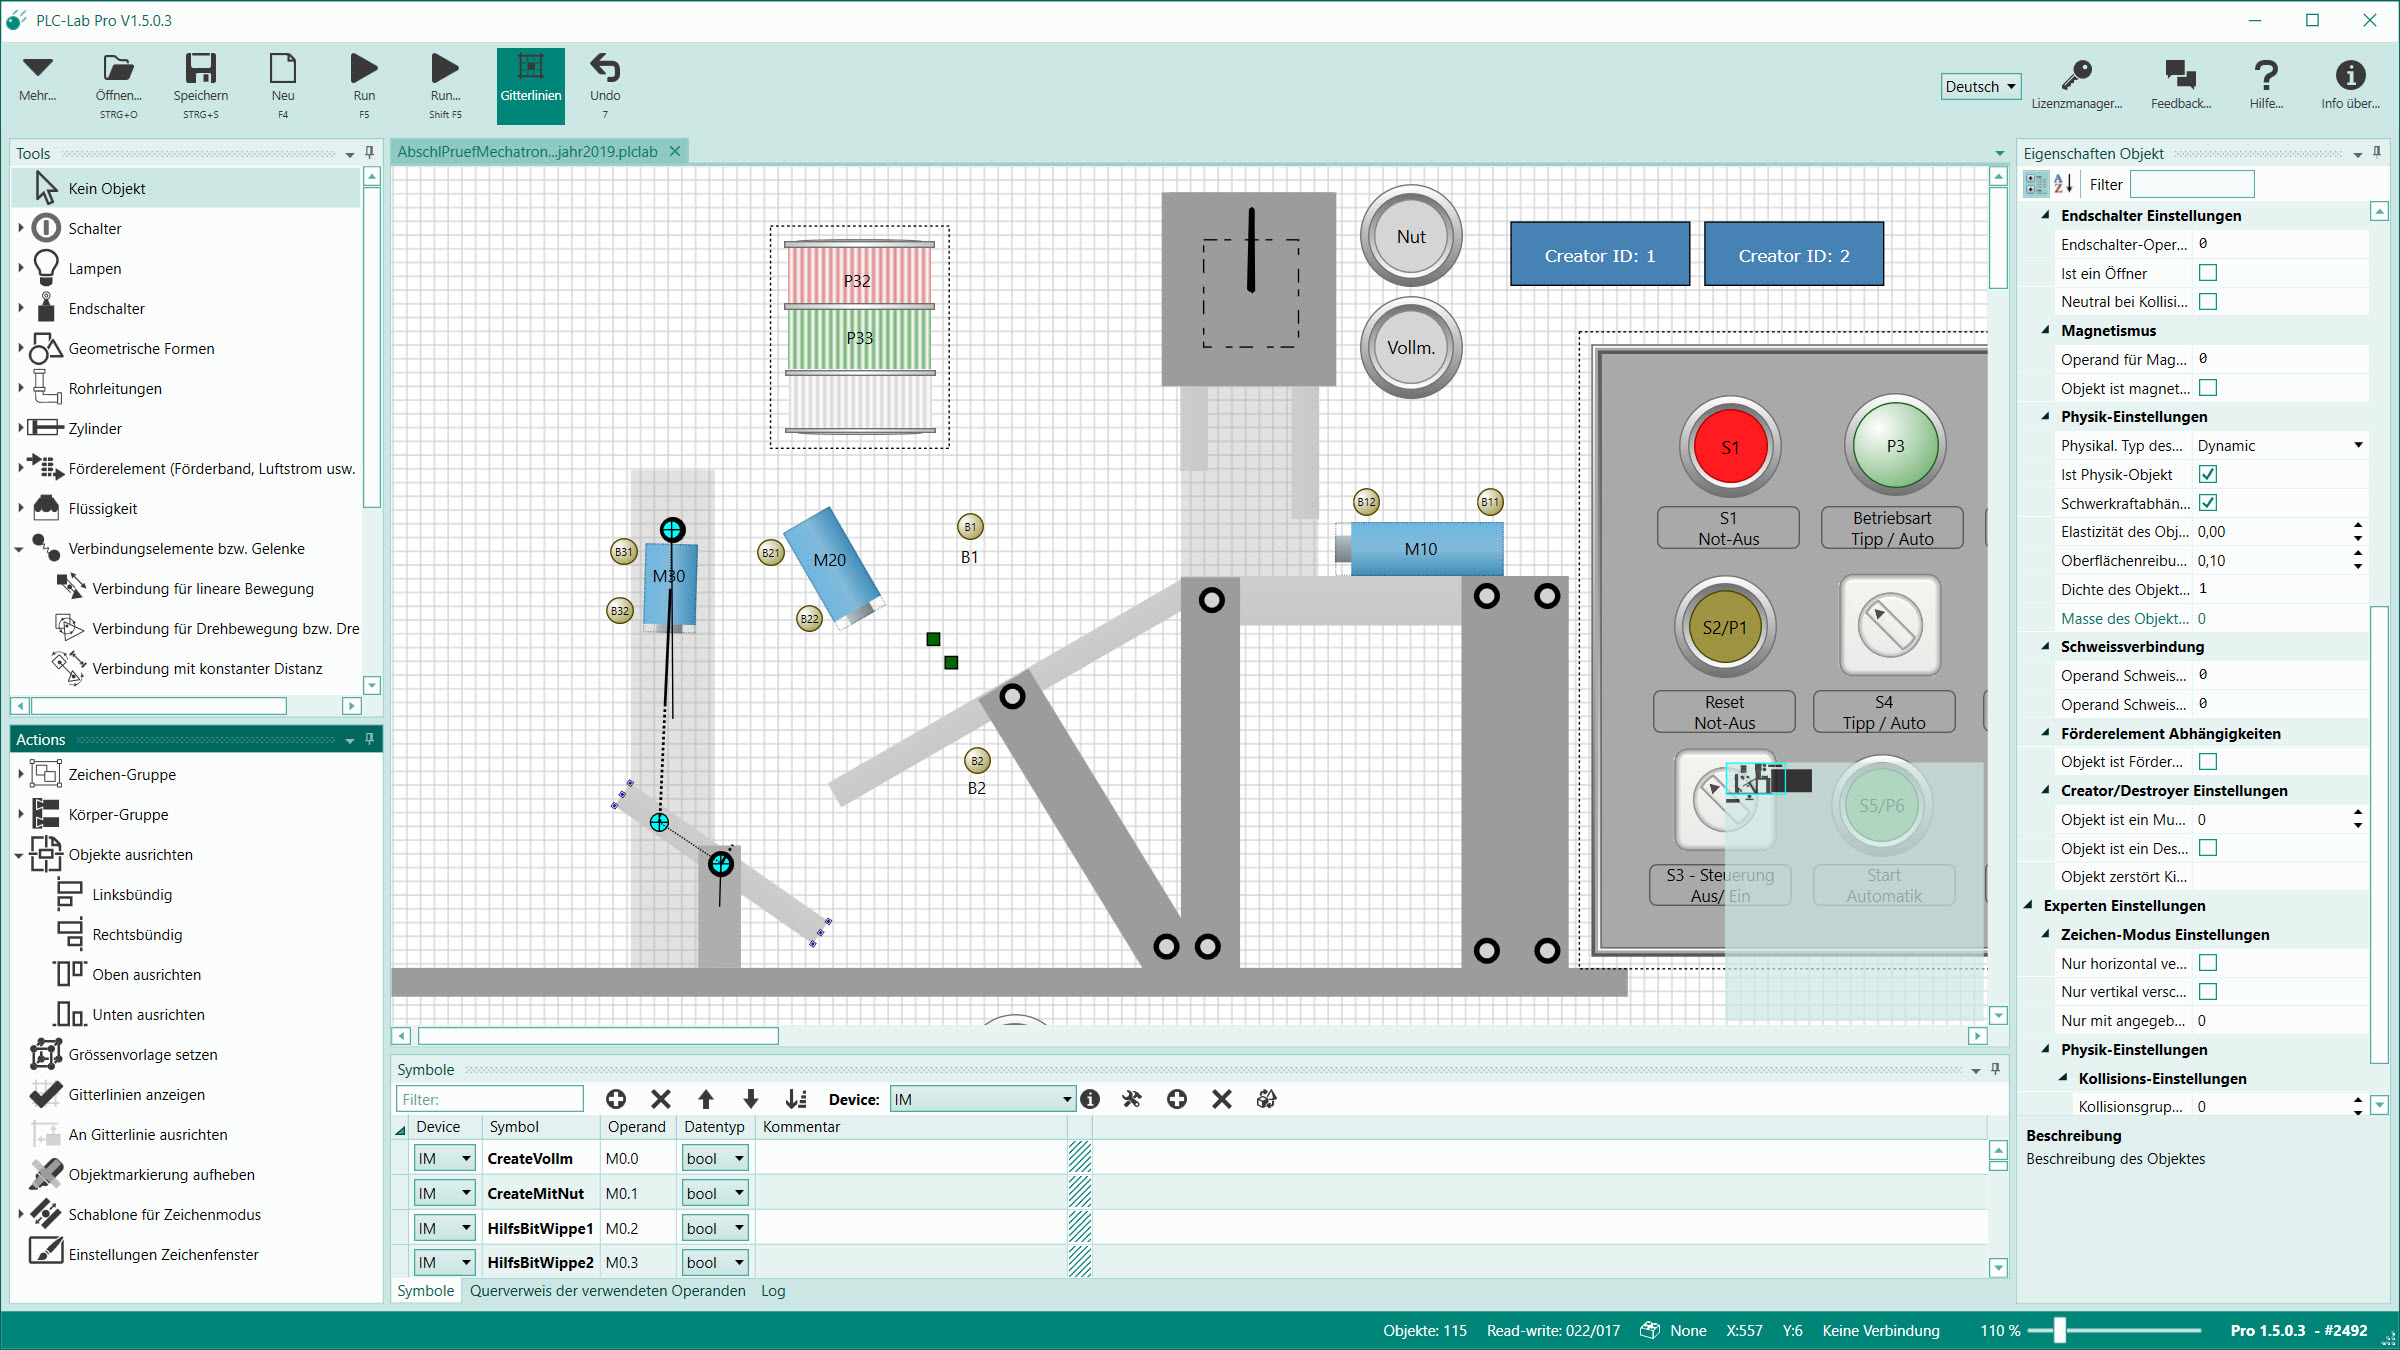Switch to 'Querverweis der verwendeten Operanden' tab
The height and width of the screenshot is (1350, 2400).
(x=607, y=1291)
